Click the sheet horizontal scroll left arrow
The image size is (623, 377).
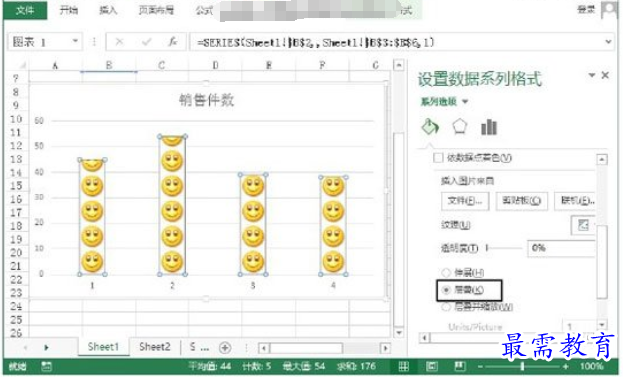tap(264, 348)
